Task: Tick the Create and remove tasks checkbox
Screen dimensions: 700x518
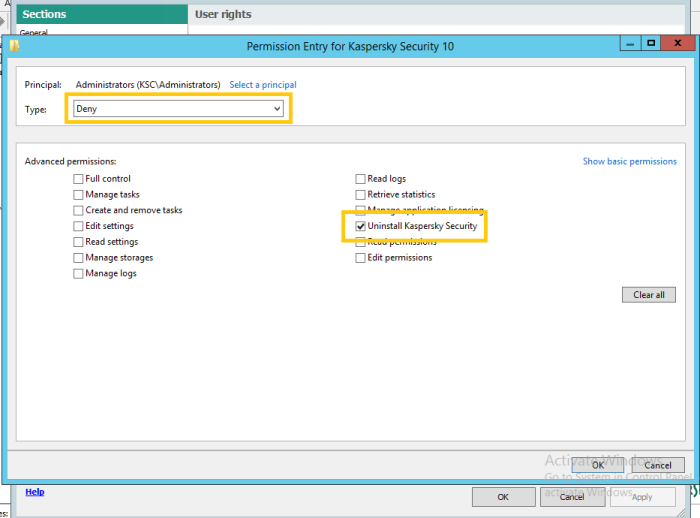Action: click(78, 210)
